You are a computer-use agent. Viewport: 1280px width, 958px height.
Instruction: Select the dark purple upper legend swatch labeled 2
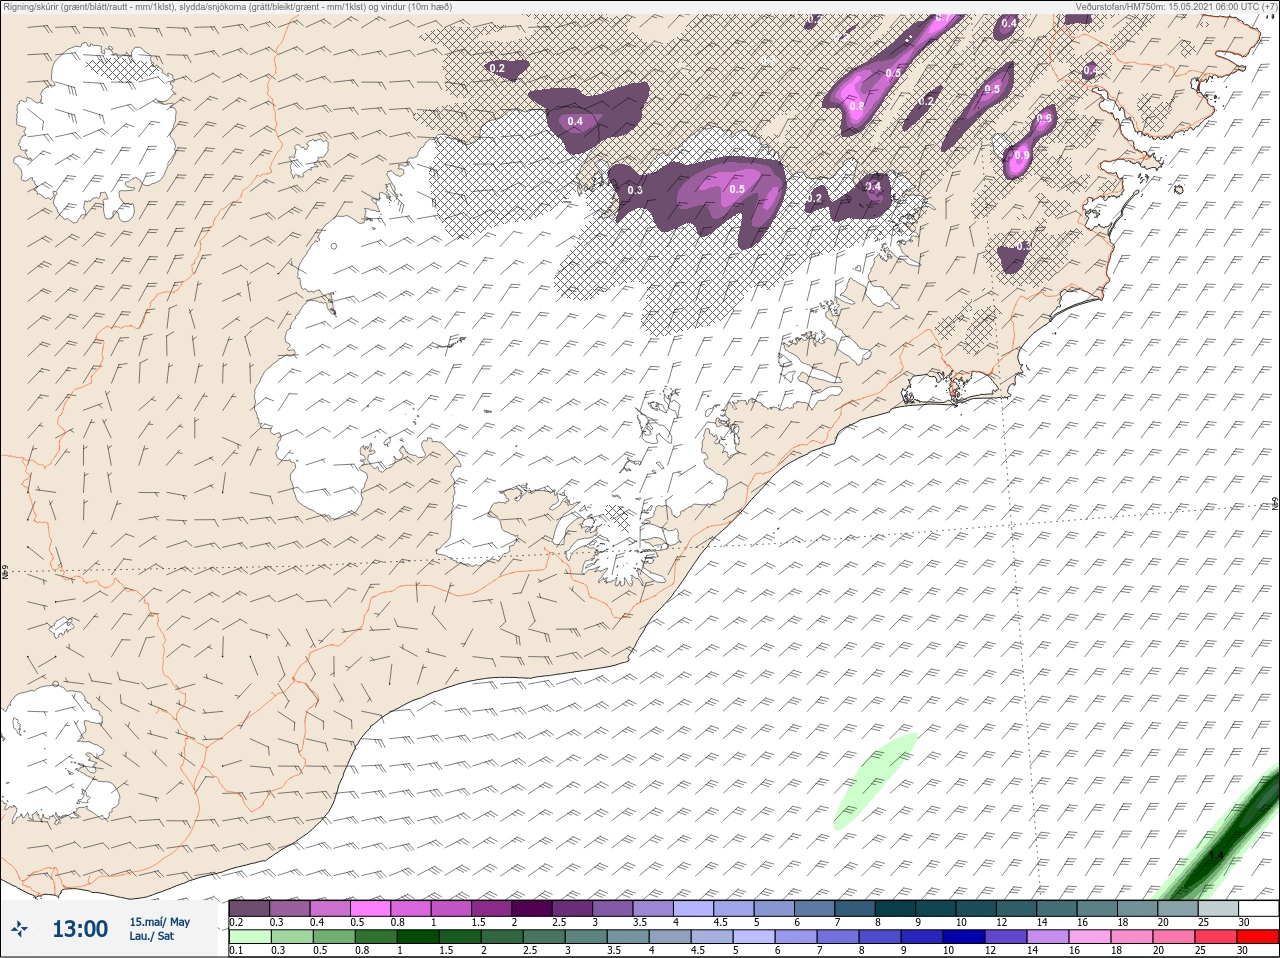point(532,909)
